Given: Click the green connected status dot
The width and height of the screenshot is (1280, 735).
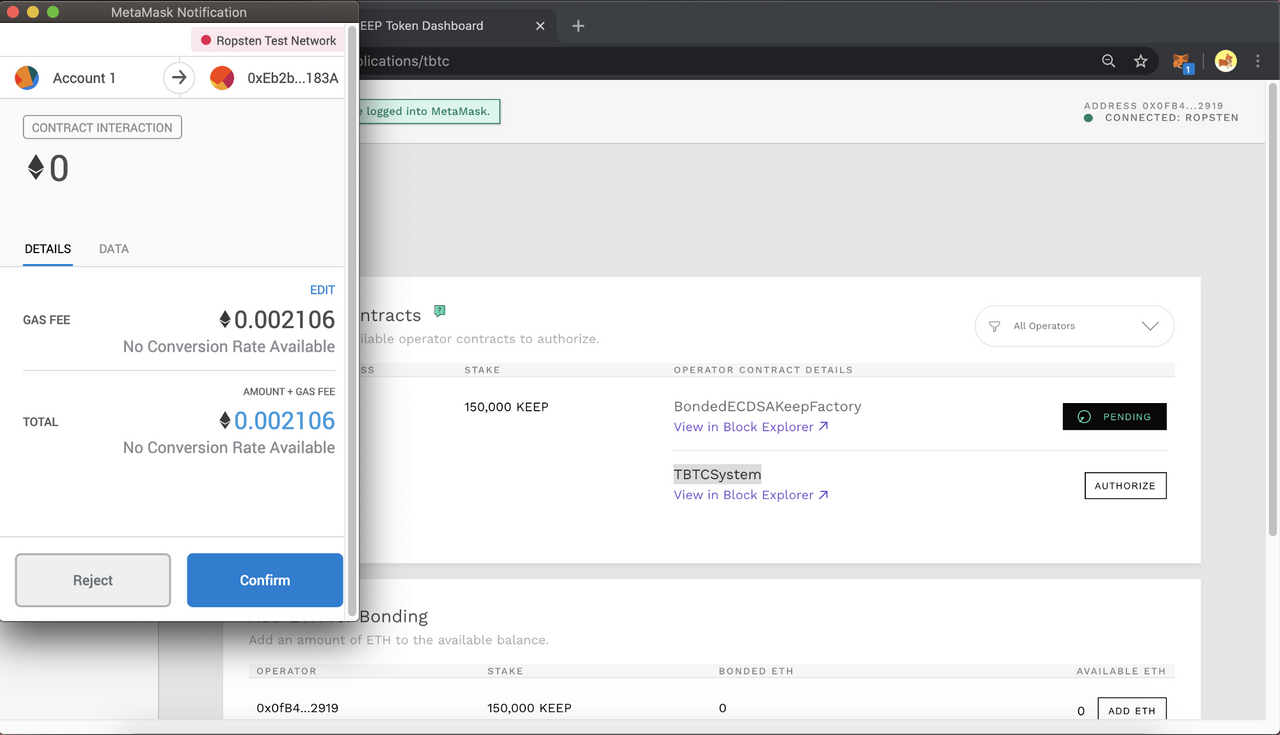Looking at the screenshot, I should pos(1089,118).
